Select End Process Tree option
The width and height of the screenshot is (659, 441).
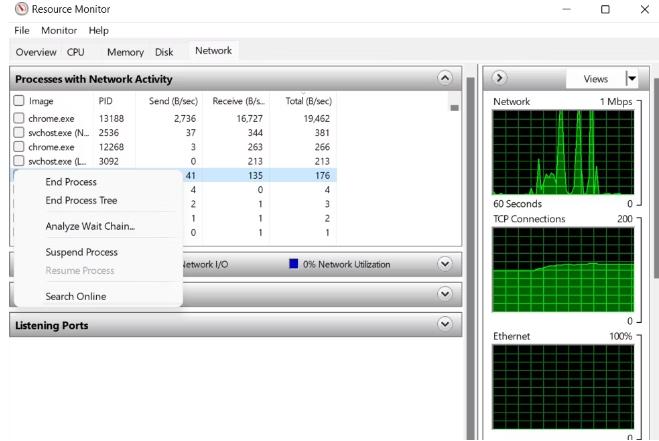click(x=81, y=200)
